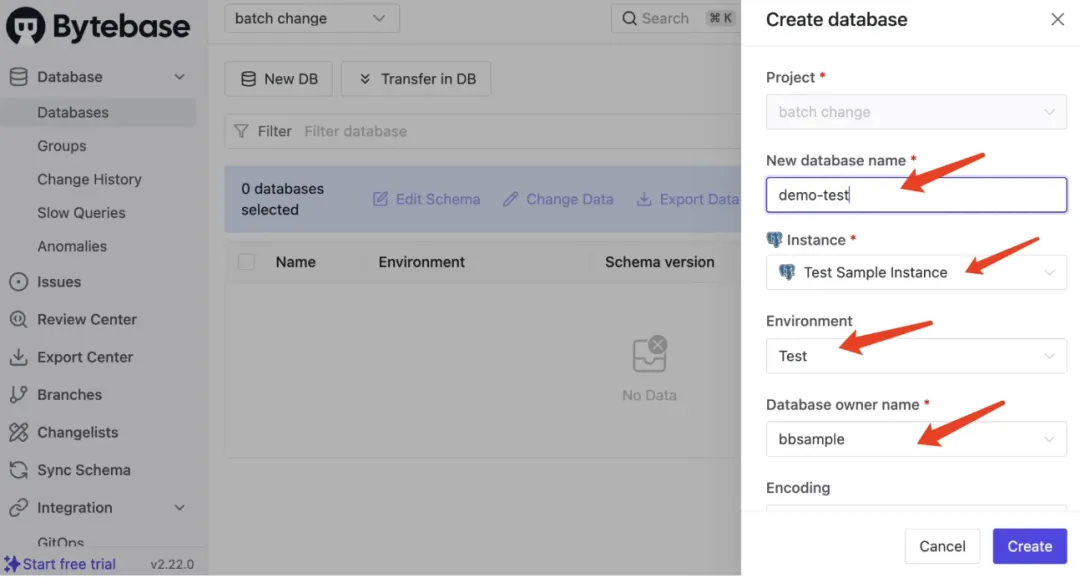1080x578 pixels.
Task: Open Change History in sidebar
Action: [89, 179]
